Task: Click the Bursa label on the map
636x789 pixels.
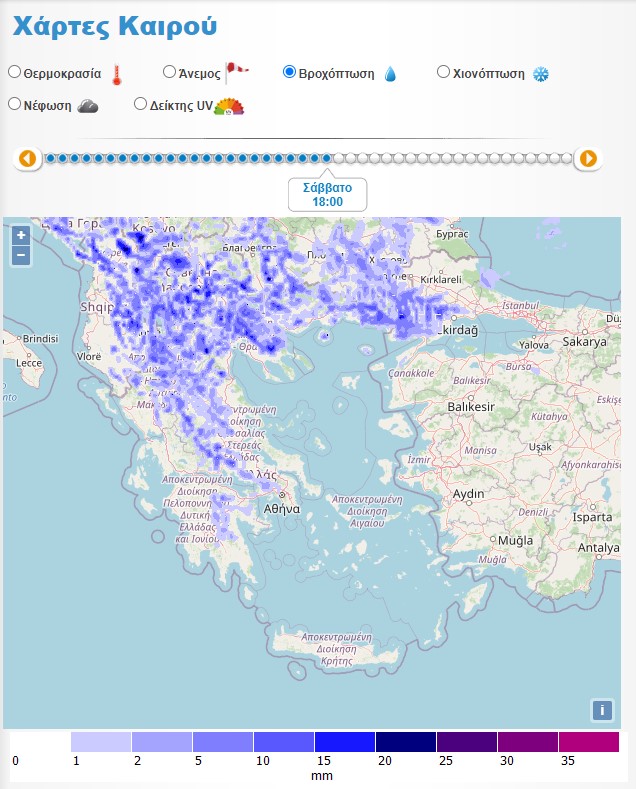Action: click(x=518, y=367)
